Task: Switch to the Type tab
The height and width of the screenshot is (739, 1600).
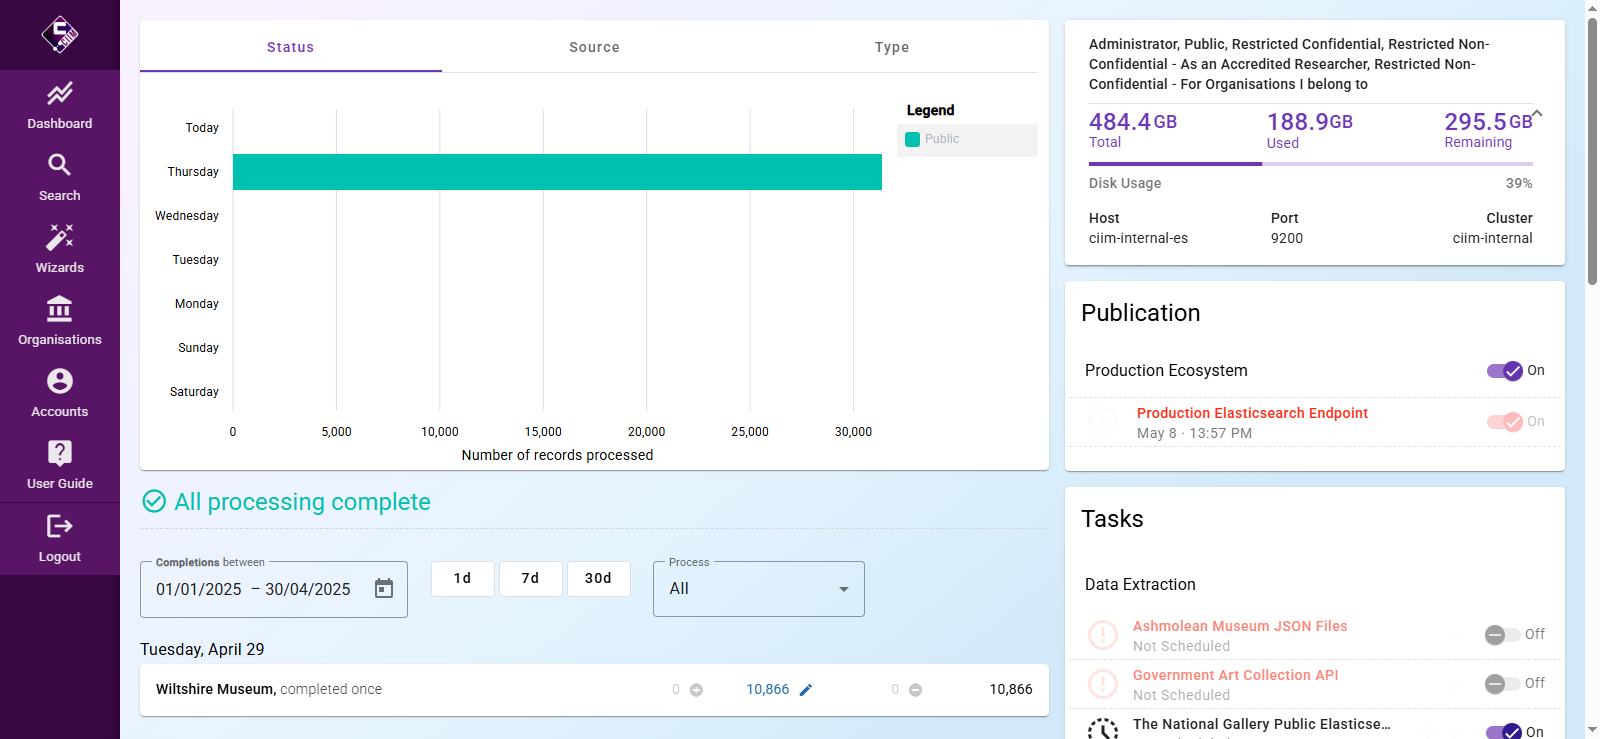Action: [891, 47]
